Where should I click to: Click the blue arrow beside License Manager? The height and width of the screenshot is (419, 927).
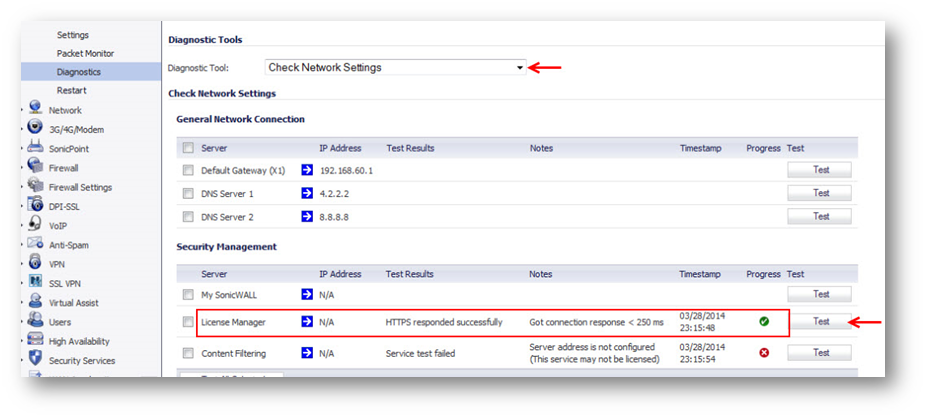coord(307,322)
